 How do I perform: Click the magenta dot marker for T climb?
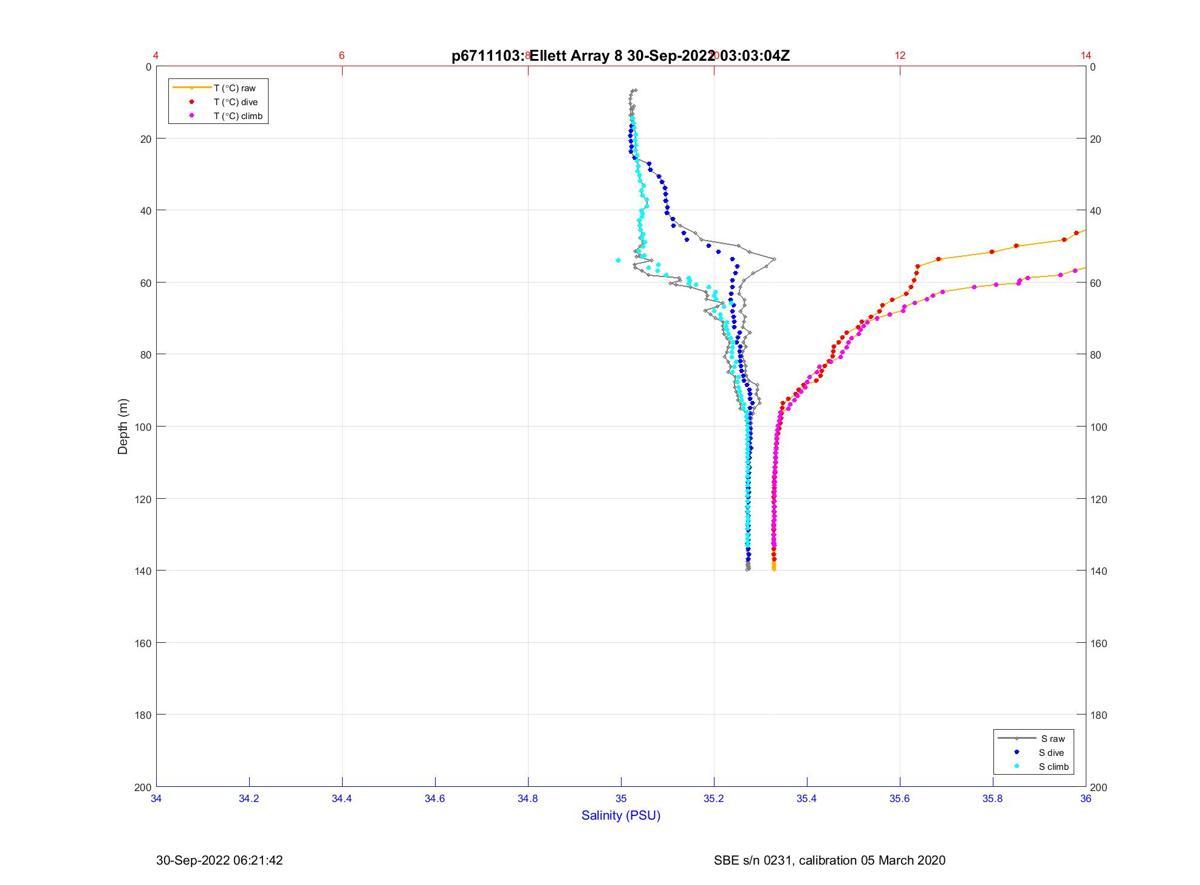(191, 116)
